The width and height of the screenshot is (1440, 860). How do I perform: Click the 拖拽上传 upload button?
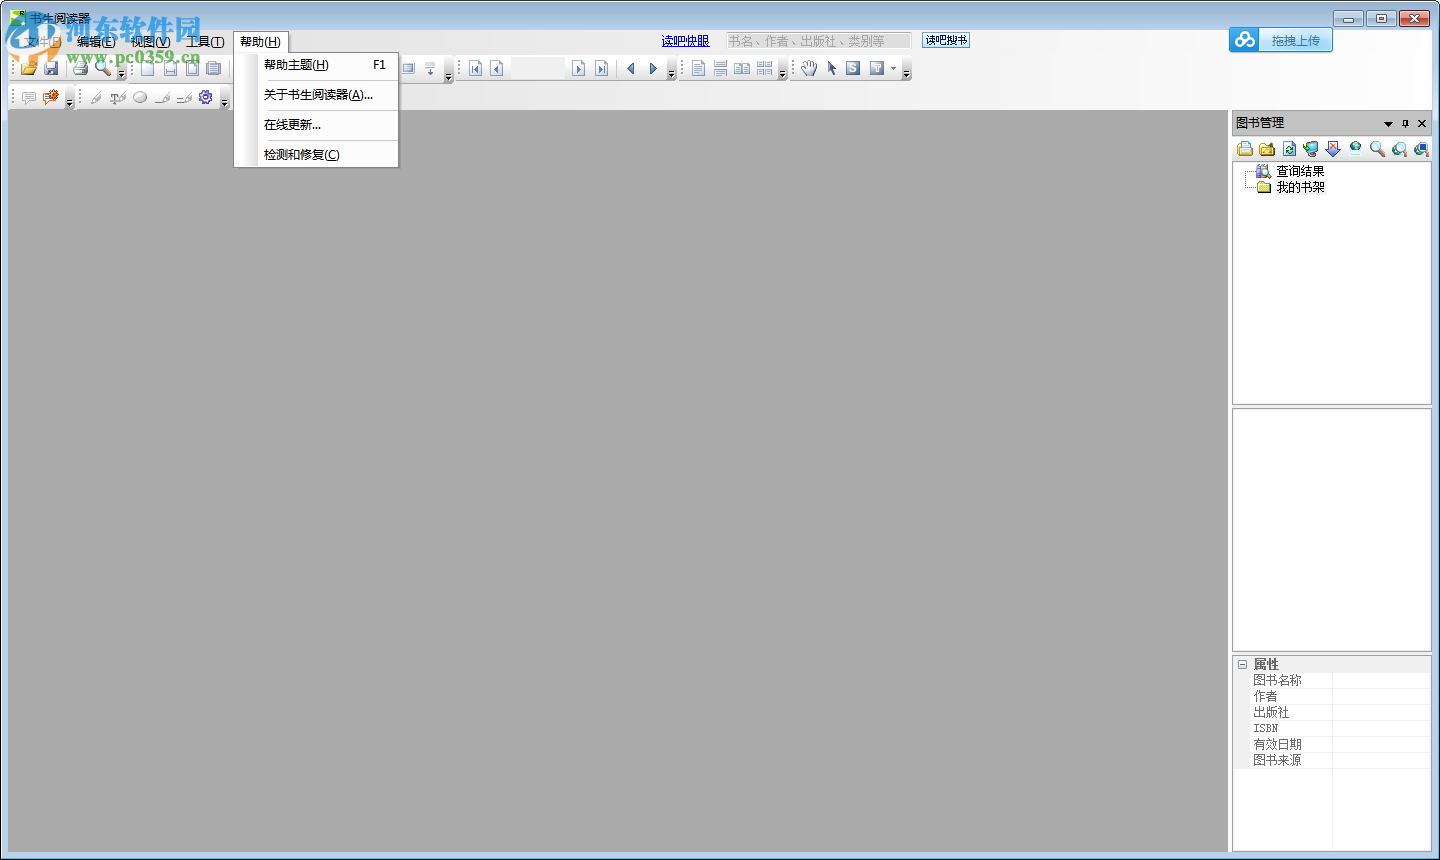tap(1295, 41)
